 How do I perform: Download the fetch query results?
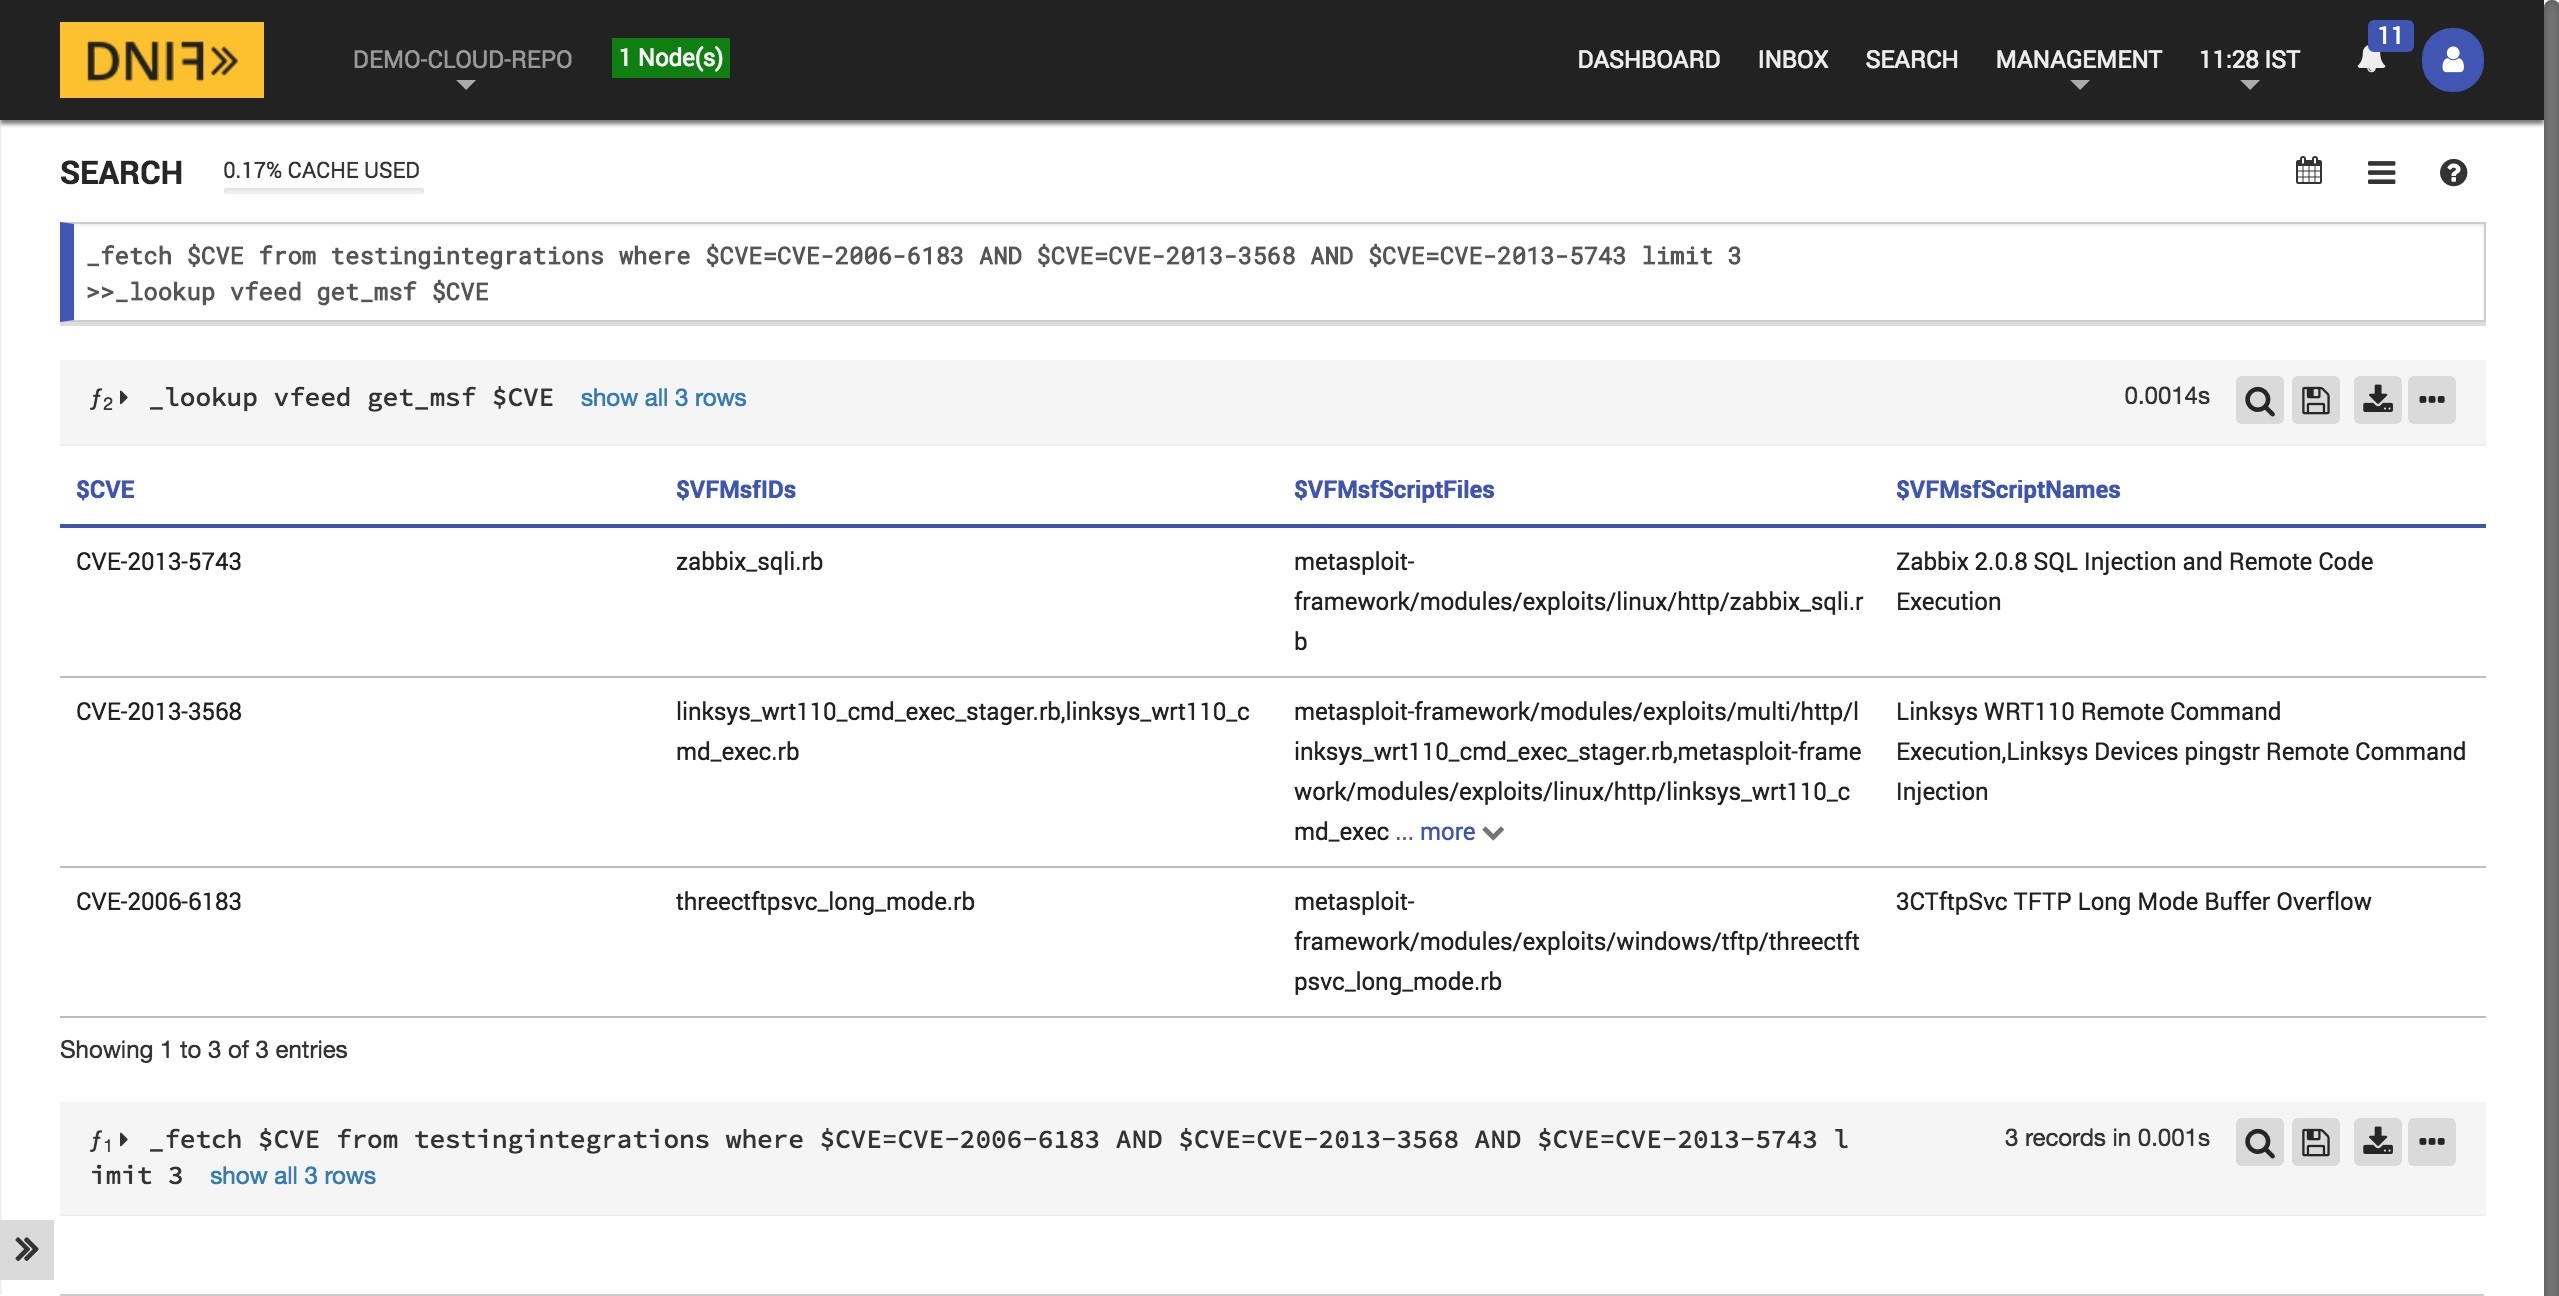point(2377,1142)
